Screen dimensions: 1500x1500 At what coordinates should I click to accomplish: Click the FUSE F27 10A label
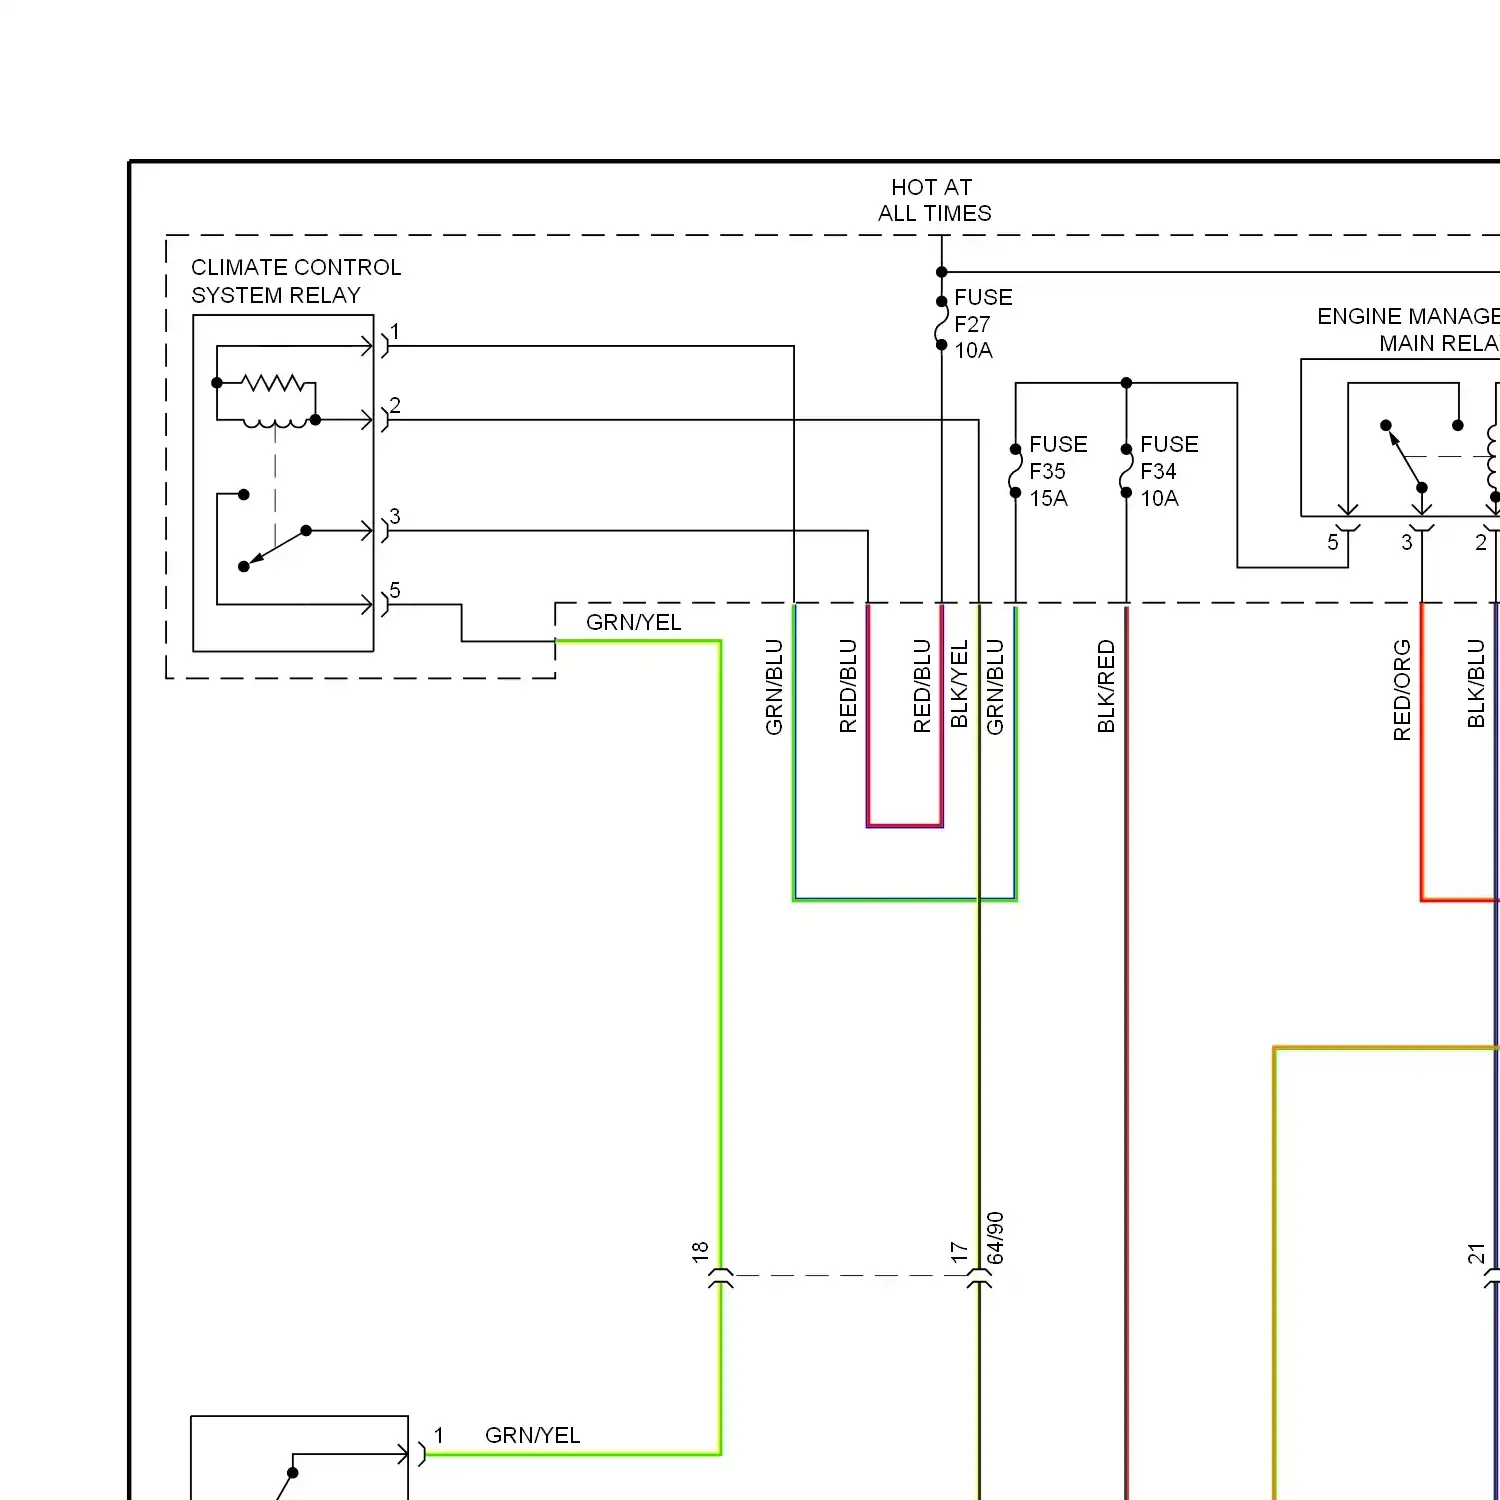coord(982,324)
